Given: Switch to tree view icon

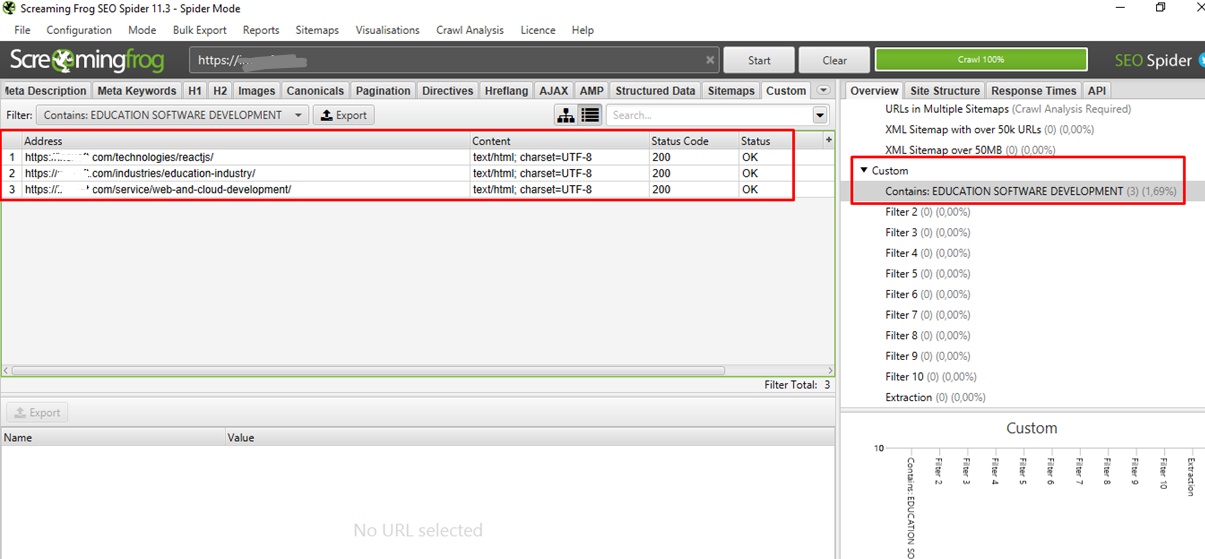Looking at the screenshot, I should click(566, 115).
